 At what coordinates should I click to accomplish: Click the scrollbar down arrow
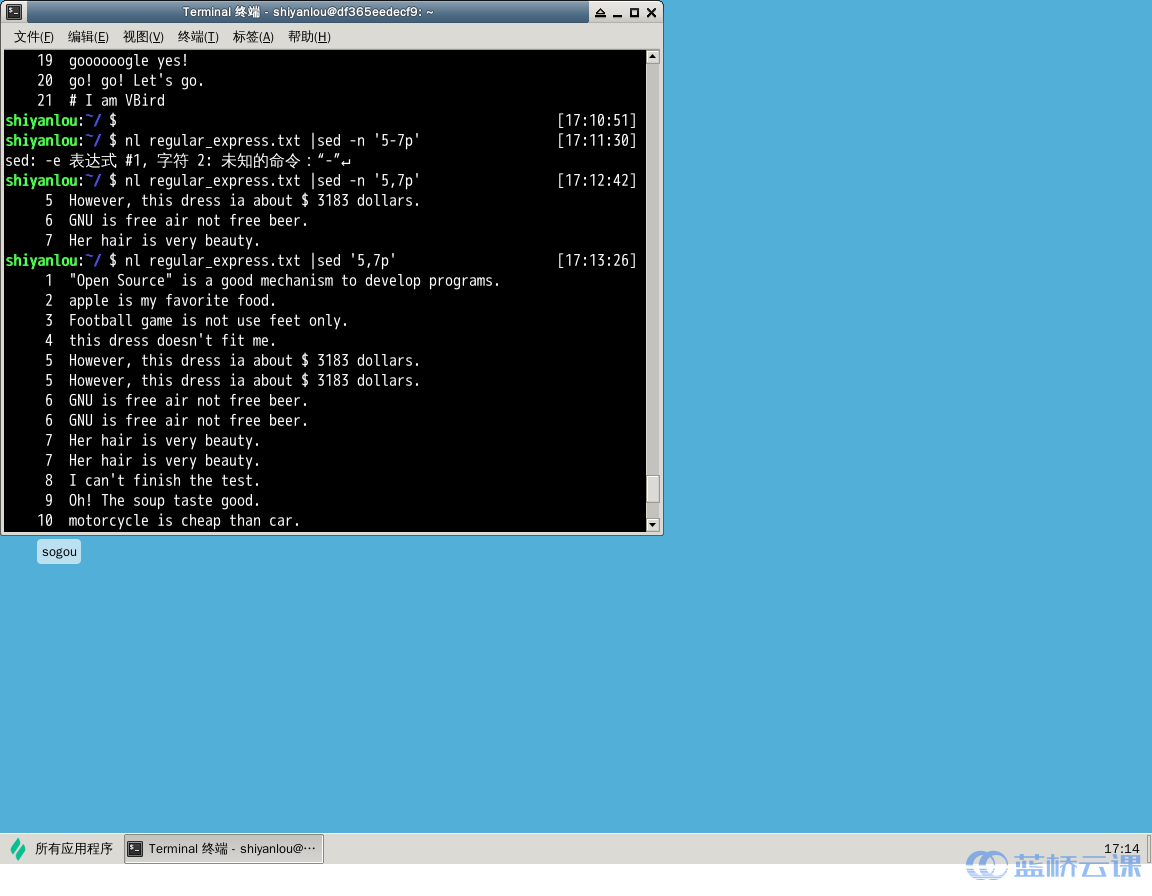pyautogui.click(x=652, y=524)
